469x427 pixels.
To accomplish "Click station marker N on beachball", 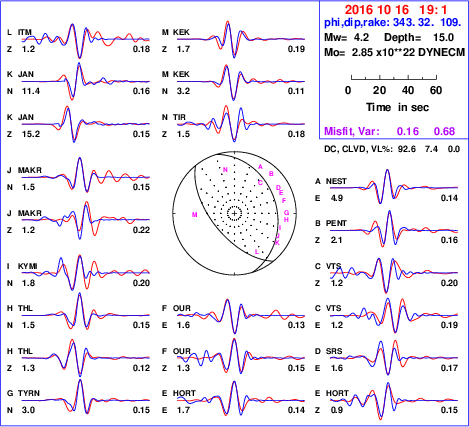I will [x=225, y=170].
